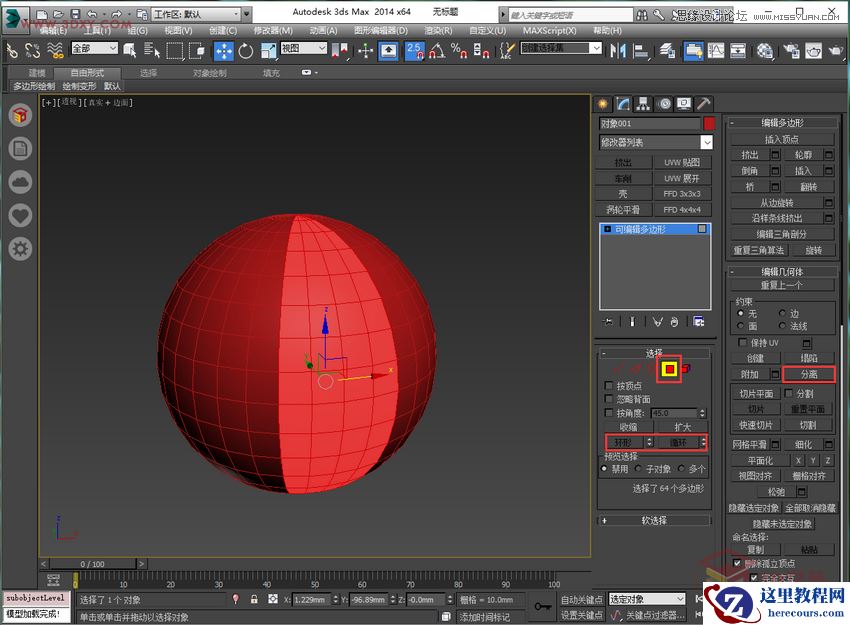
Task: Activate the Select and Rotate tool
Action: click(244, 50)
